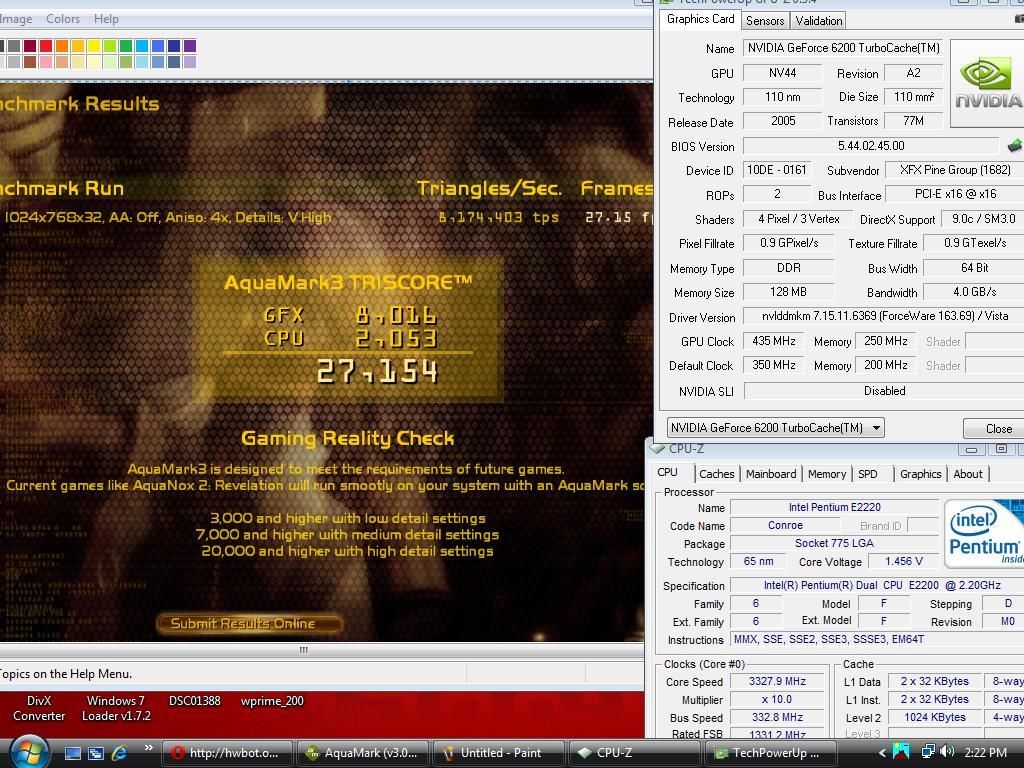Viewport: 1024px width, 768px height.
Task: Show hidden system tray icons arrow
Action: point(882,753)
